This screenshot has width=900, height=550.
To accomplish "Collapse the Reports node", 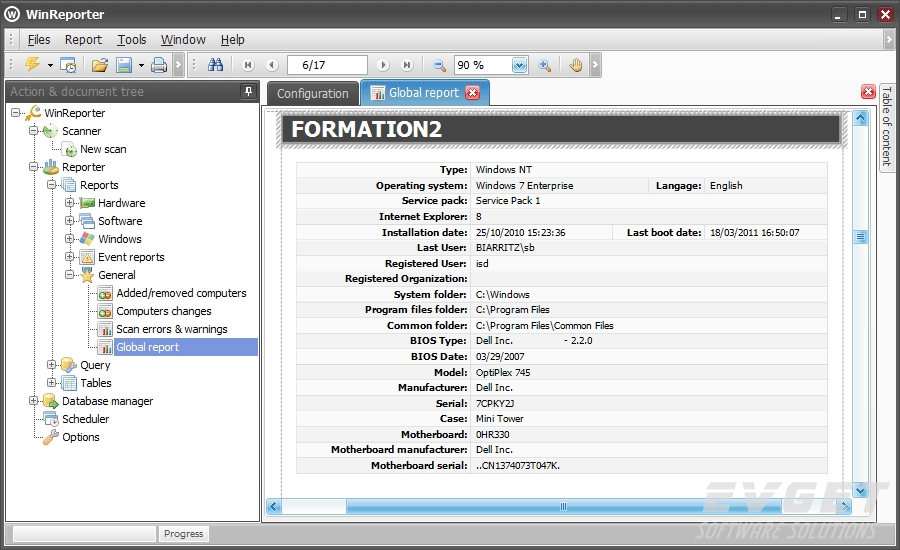I will pos(52,185).
